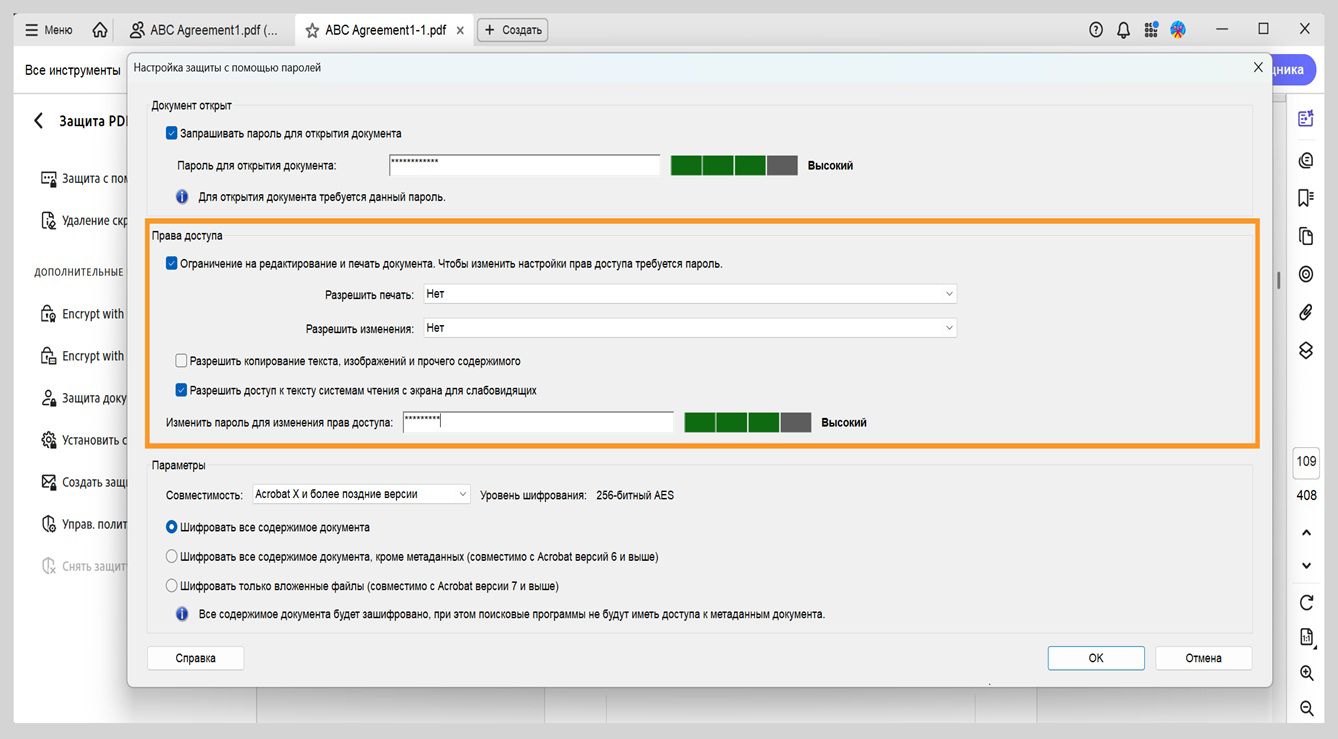Open the Разрешить изменения dropdown
The height and width of the screenshot is (739, 1338).
click(690, 328)
